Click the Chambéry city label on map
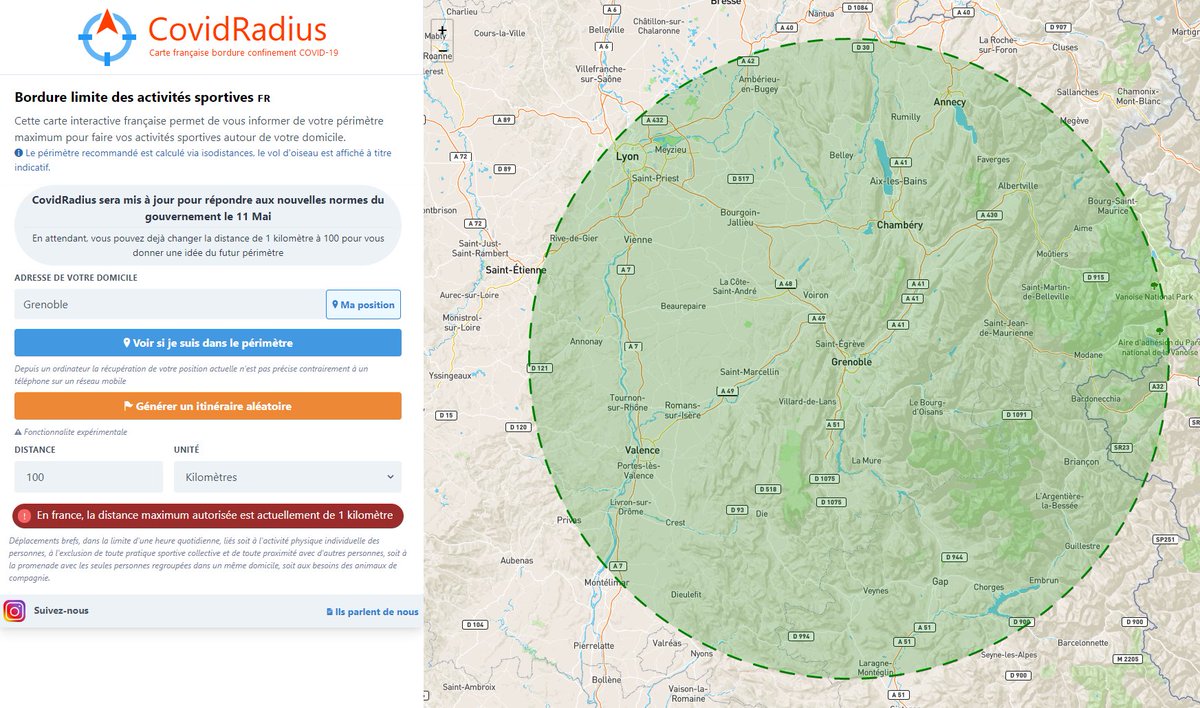The width and height of the screenshot is (1200, 708). click(899, 225)
